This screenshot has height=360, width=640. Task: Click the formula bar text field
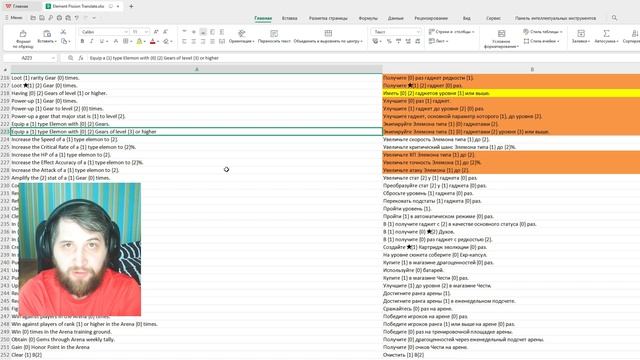click(x=362, y=58)
